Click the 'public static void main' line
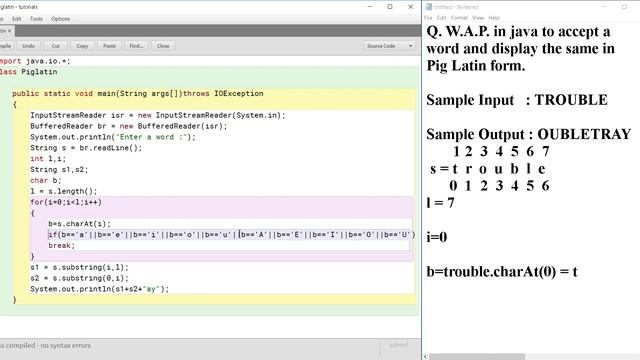640x360 pixels. (138, 93)
